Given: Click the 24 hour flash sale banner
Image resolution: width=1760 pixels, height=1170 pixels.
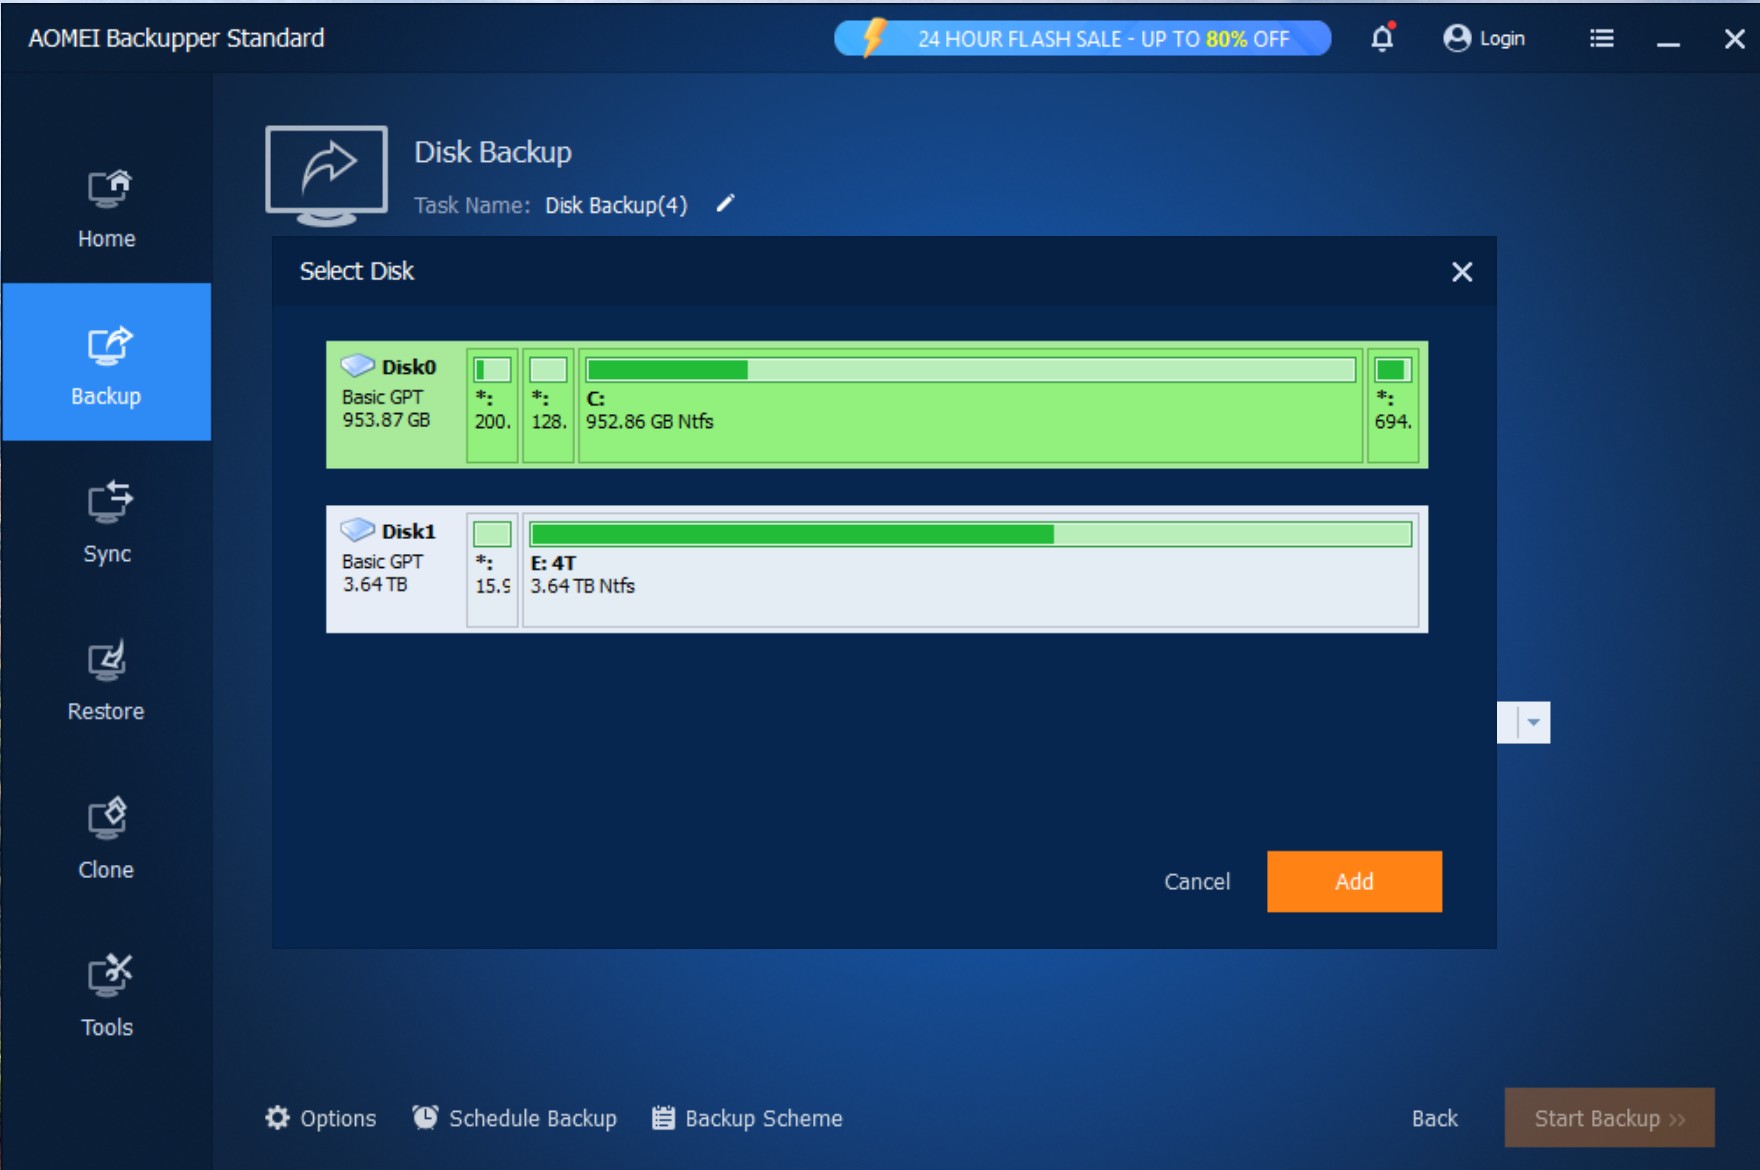Looking at the screenshot, I should click(x=1082, y=38).
